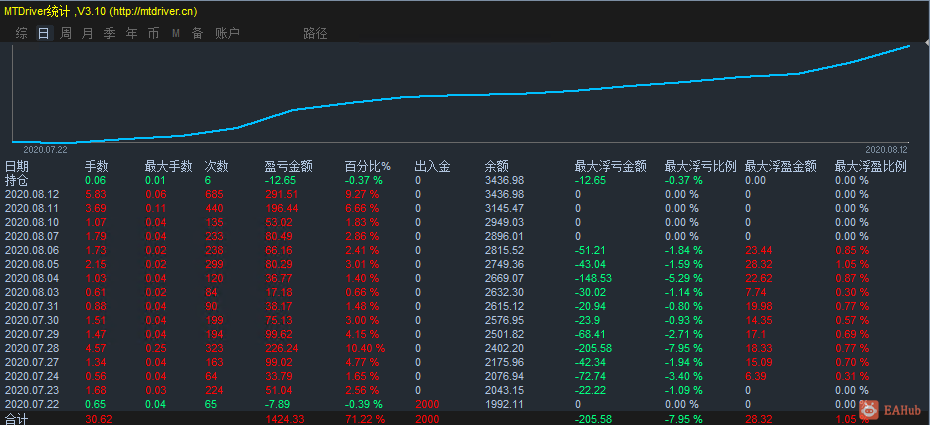Select the 2020.07.31 date row
This screenshot has width=930, height=425.
click(465, 306)
